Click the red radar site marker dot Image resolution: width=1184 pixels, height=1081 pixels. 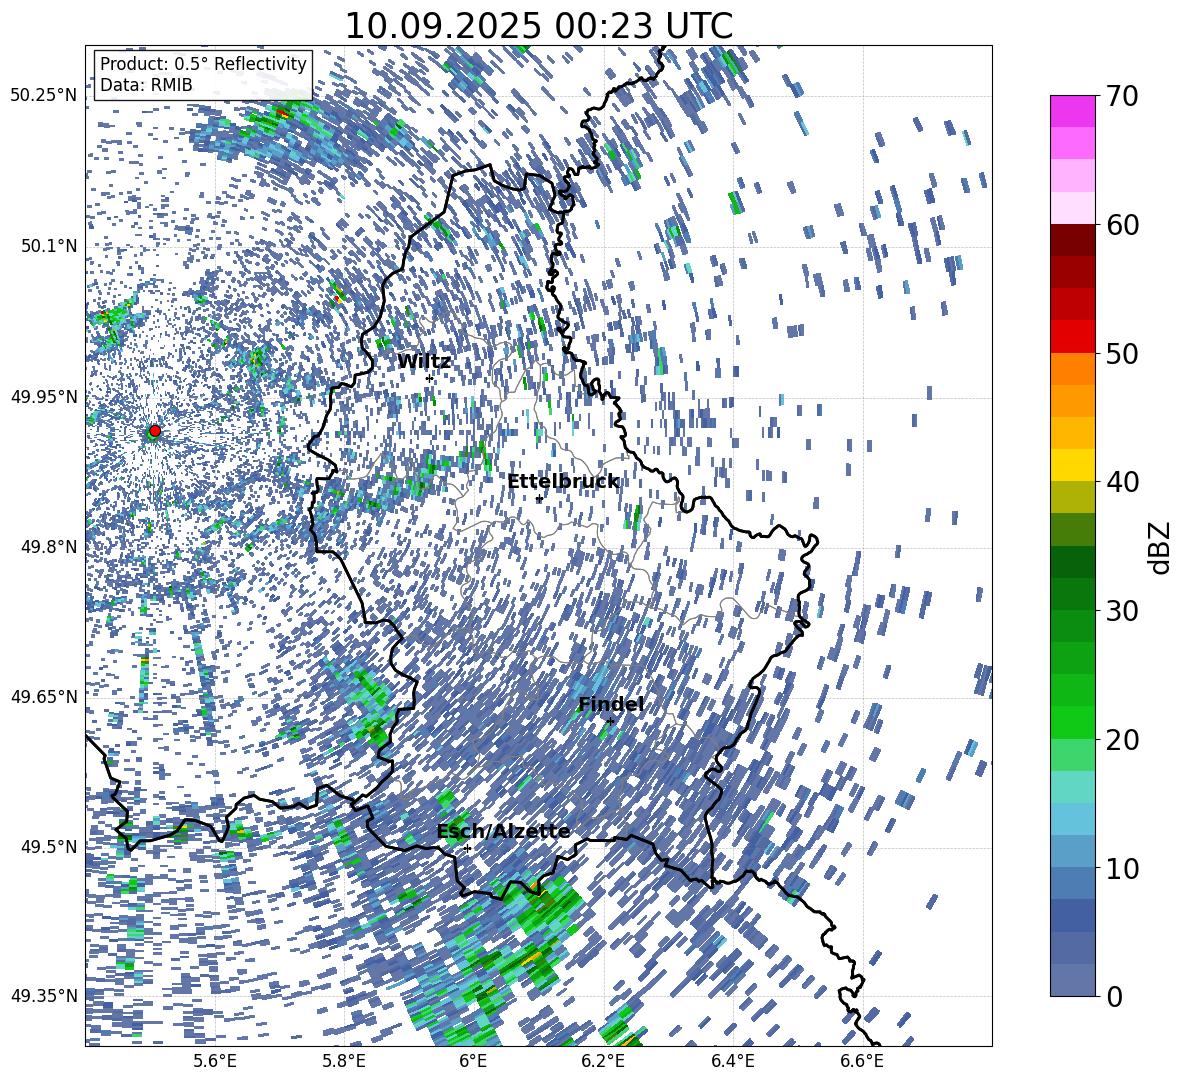(x=155, y=430)
